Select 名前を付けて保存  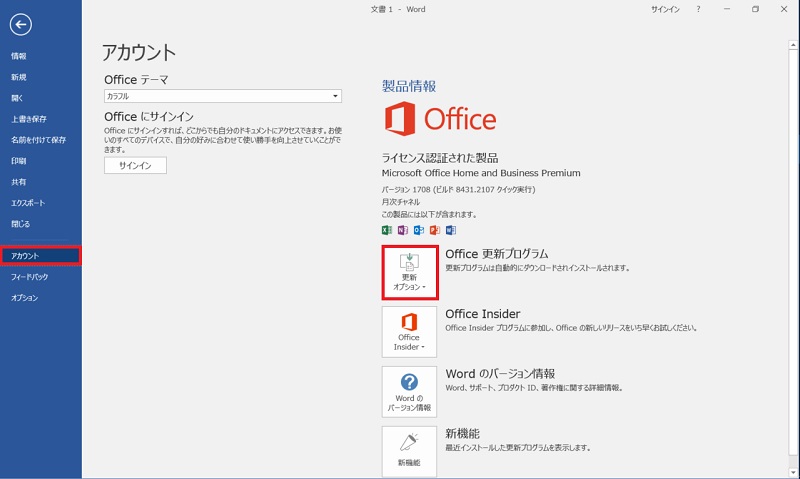tap(38, 140)
